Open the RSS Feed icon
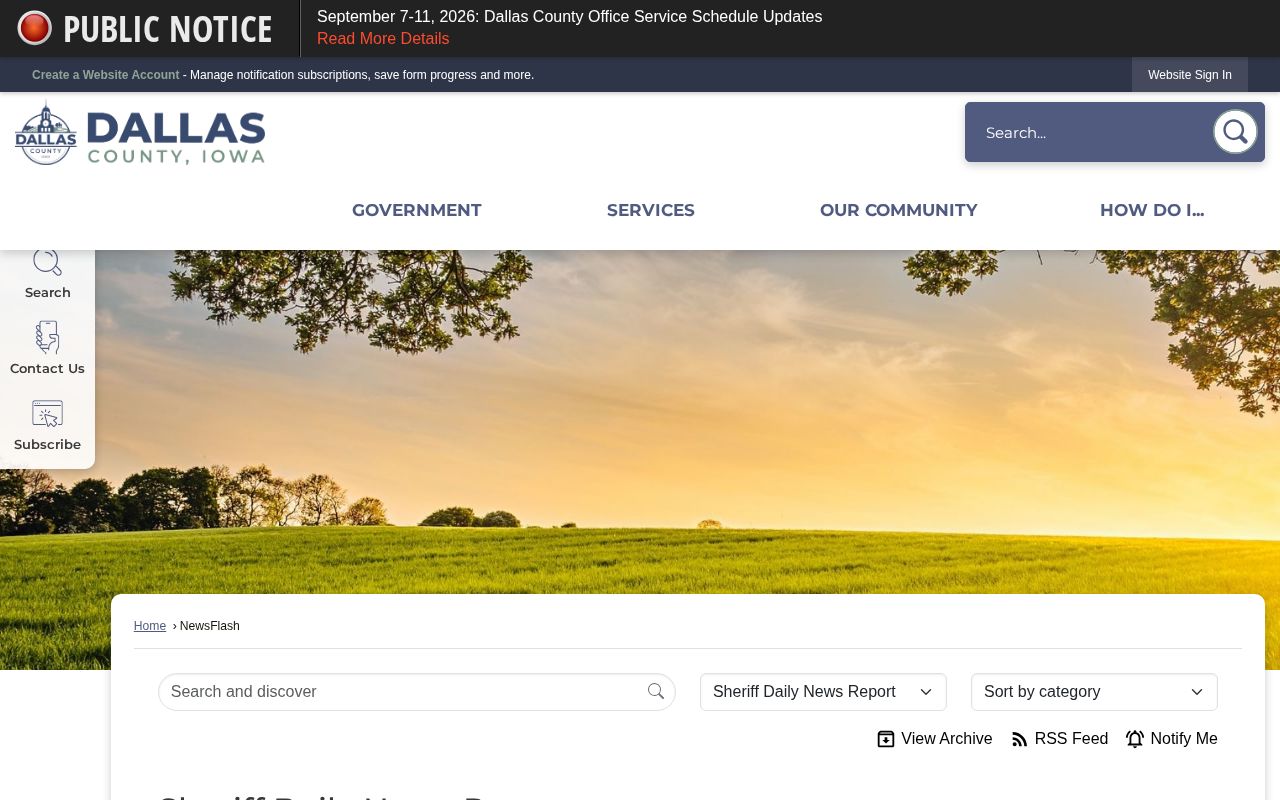Image resolution: width=1280 pixels, height=800 pixels. click(x=1020, y=739)
